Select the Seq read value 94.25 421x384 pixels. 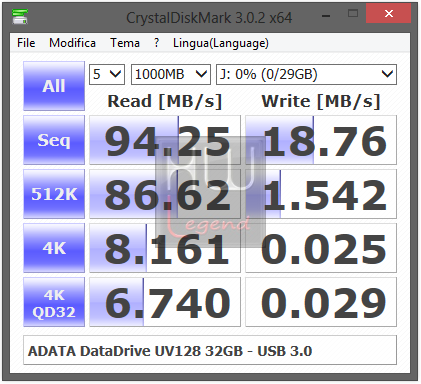[165, 140]
